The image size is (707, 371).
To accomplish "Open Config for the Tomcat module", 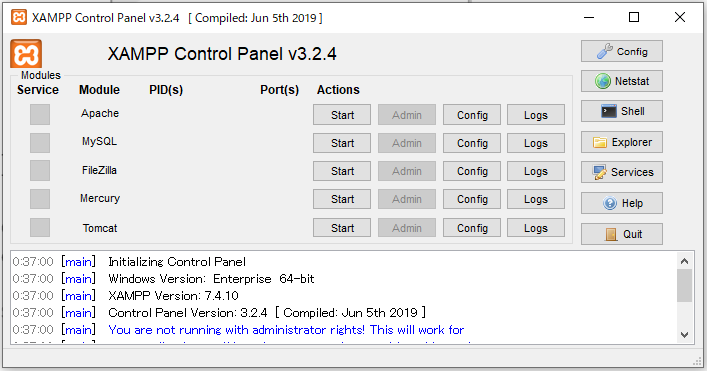I will click(x=472, y=228).
